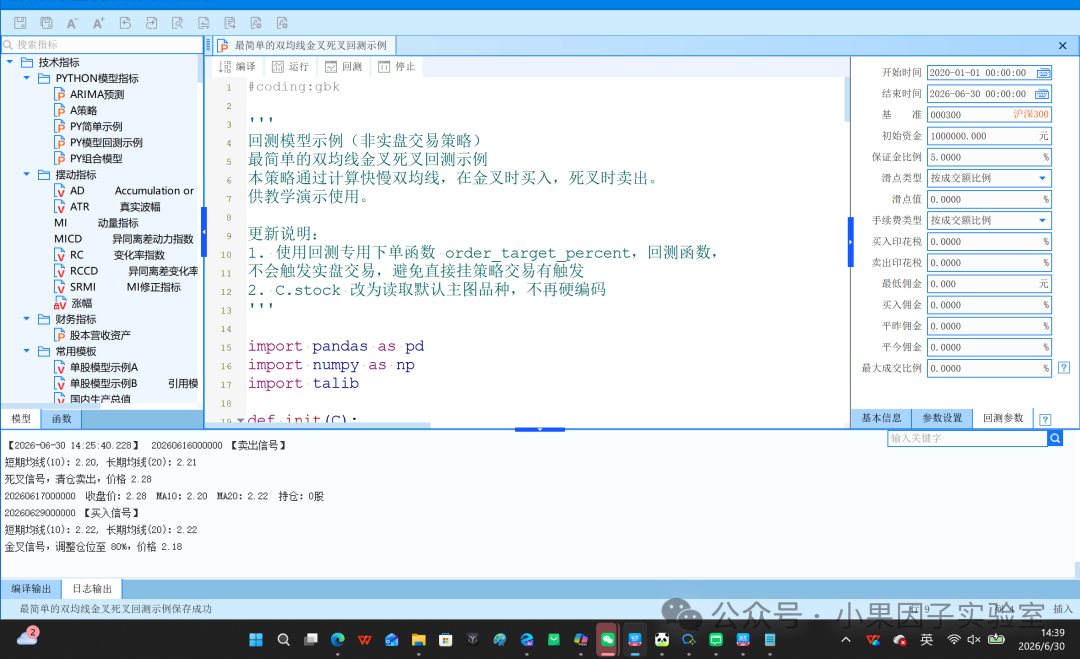
Task: Click the 编译 compile button
Action: 237,66
